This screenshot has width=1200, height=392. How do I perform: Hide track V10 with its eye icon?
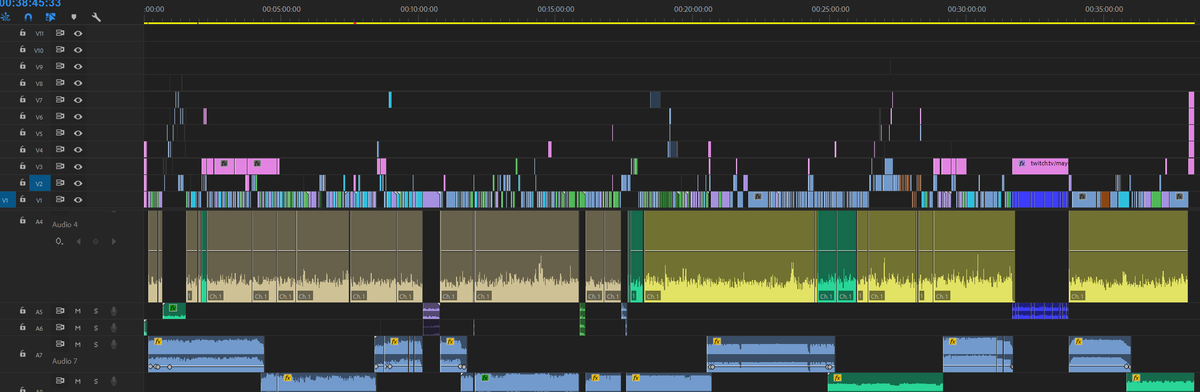pyautogui.click(x=78, y=50)
